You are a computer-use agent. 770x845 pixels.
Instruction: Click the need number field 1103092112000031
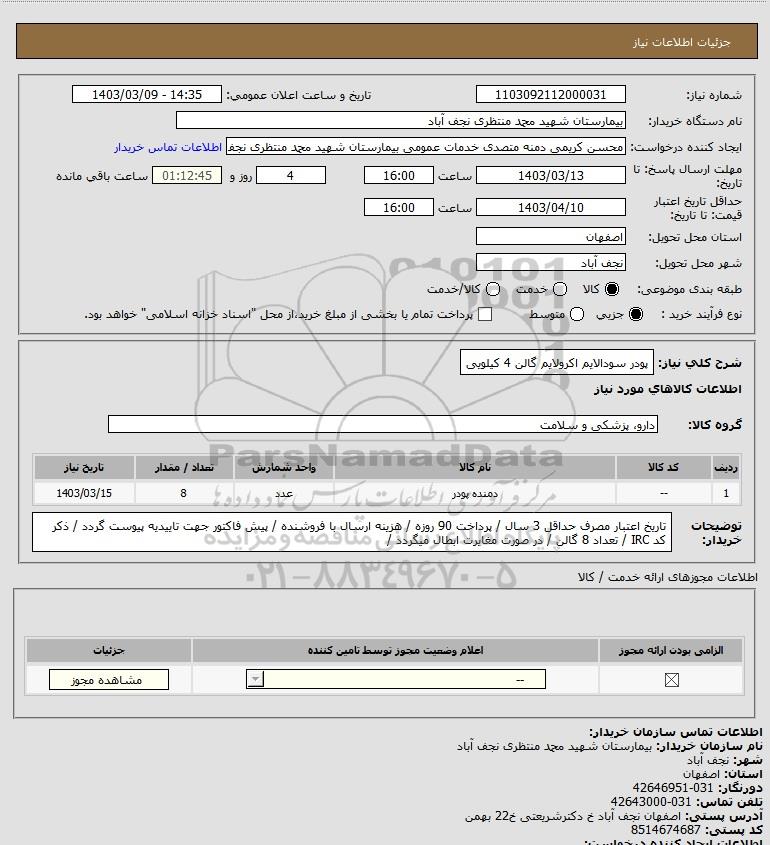click(551, 94)
